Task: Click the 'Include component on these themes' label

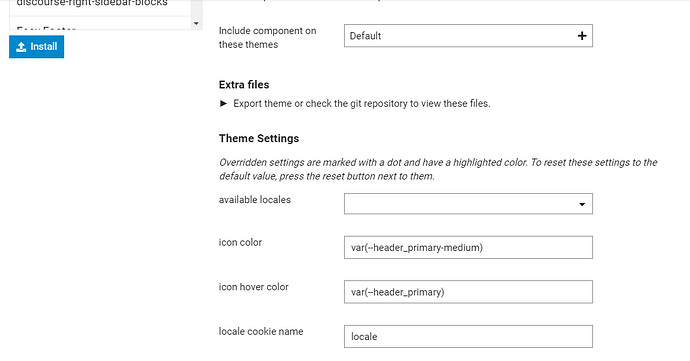Action: [x=268, y=38]
